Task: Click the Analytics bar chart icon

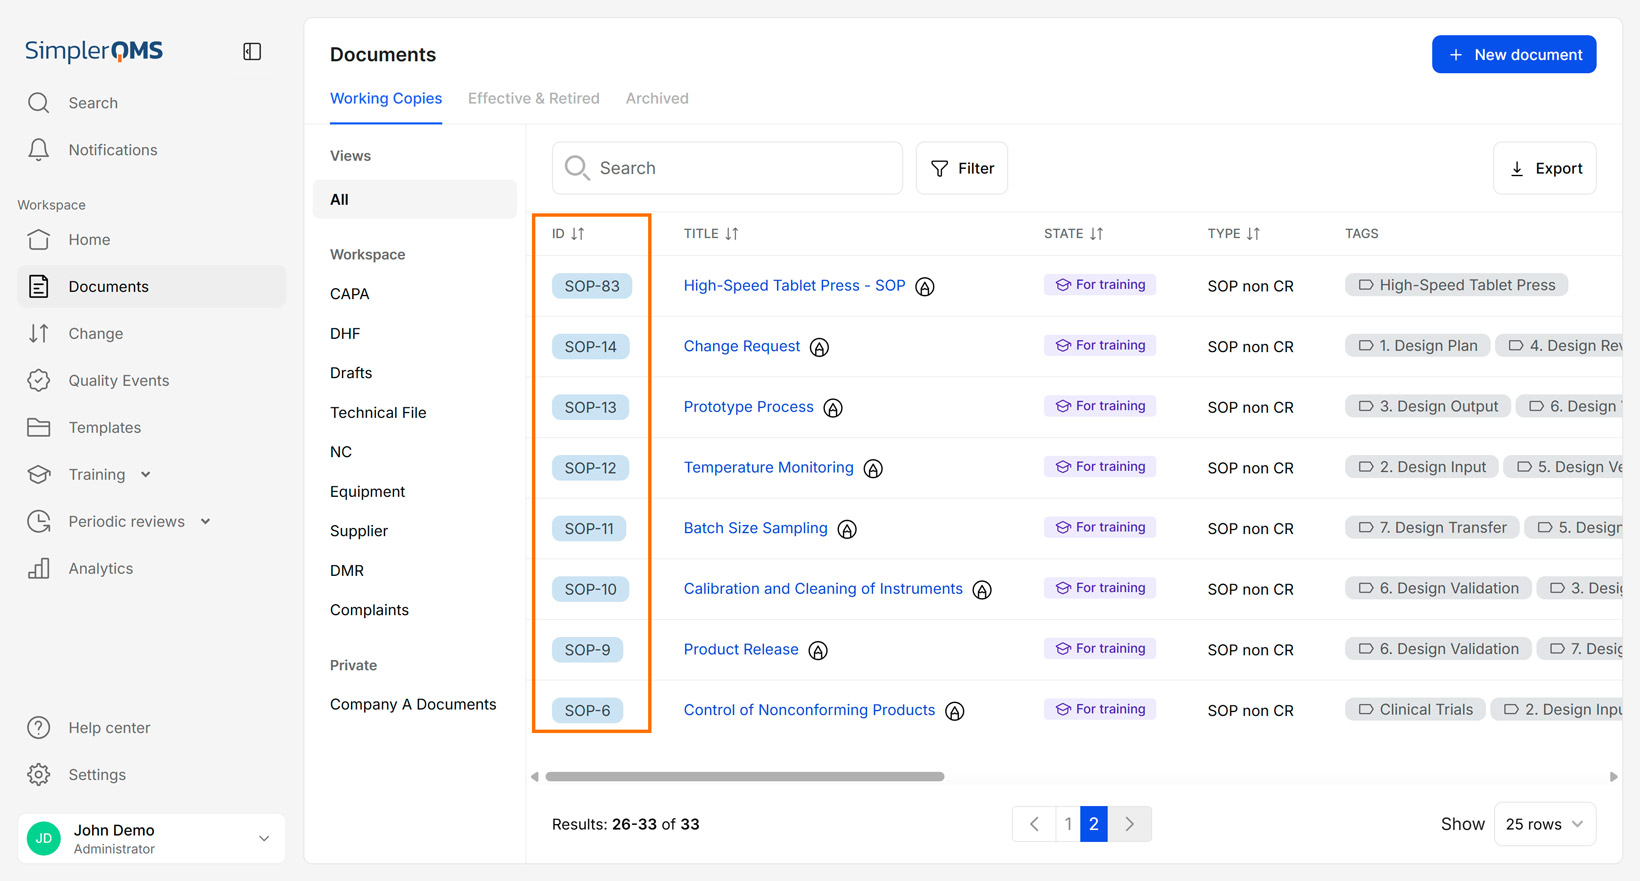Action: pyautogui.click(x=39, y=569)
